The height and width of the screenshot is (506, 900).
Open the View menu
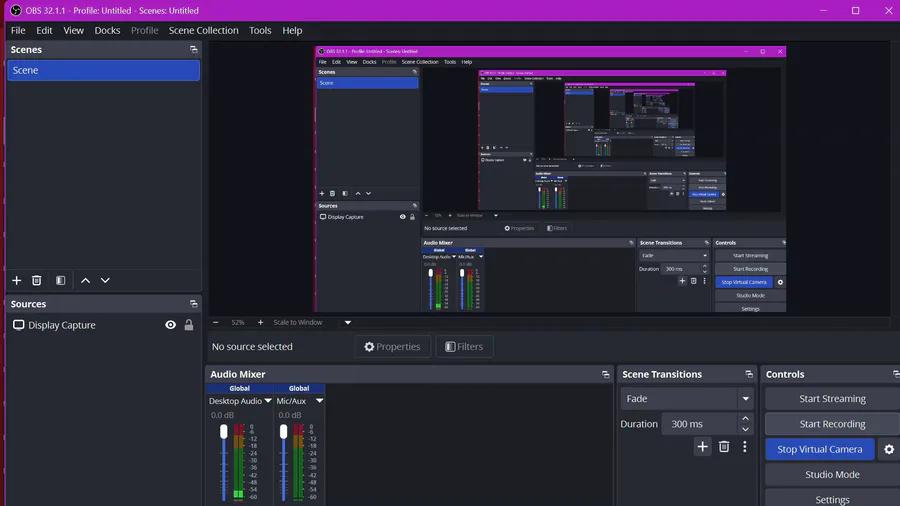73,30
